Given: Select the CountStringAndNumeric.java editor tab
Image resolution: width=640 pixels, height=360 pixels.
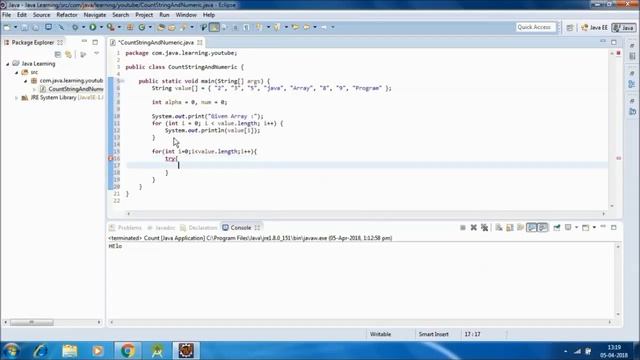Looking at the screenshot, I should [x=156, y=42].
